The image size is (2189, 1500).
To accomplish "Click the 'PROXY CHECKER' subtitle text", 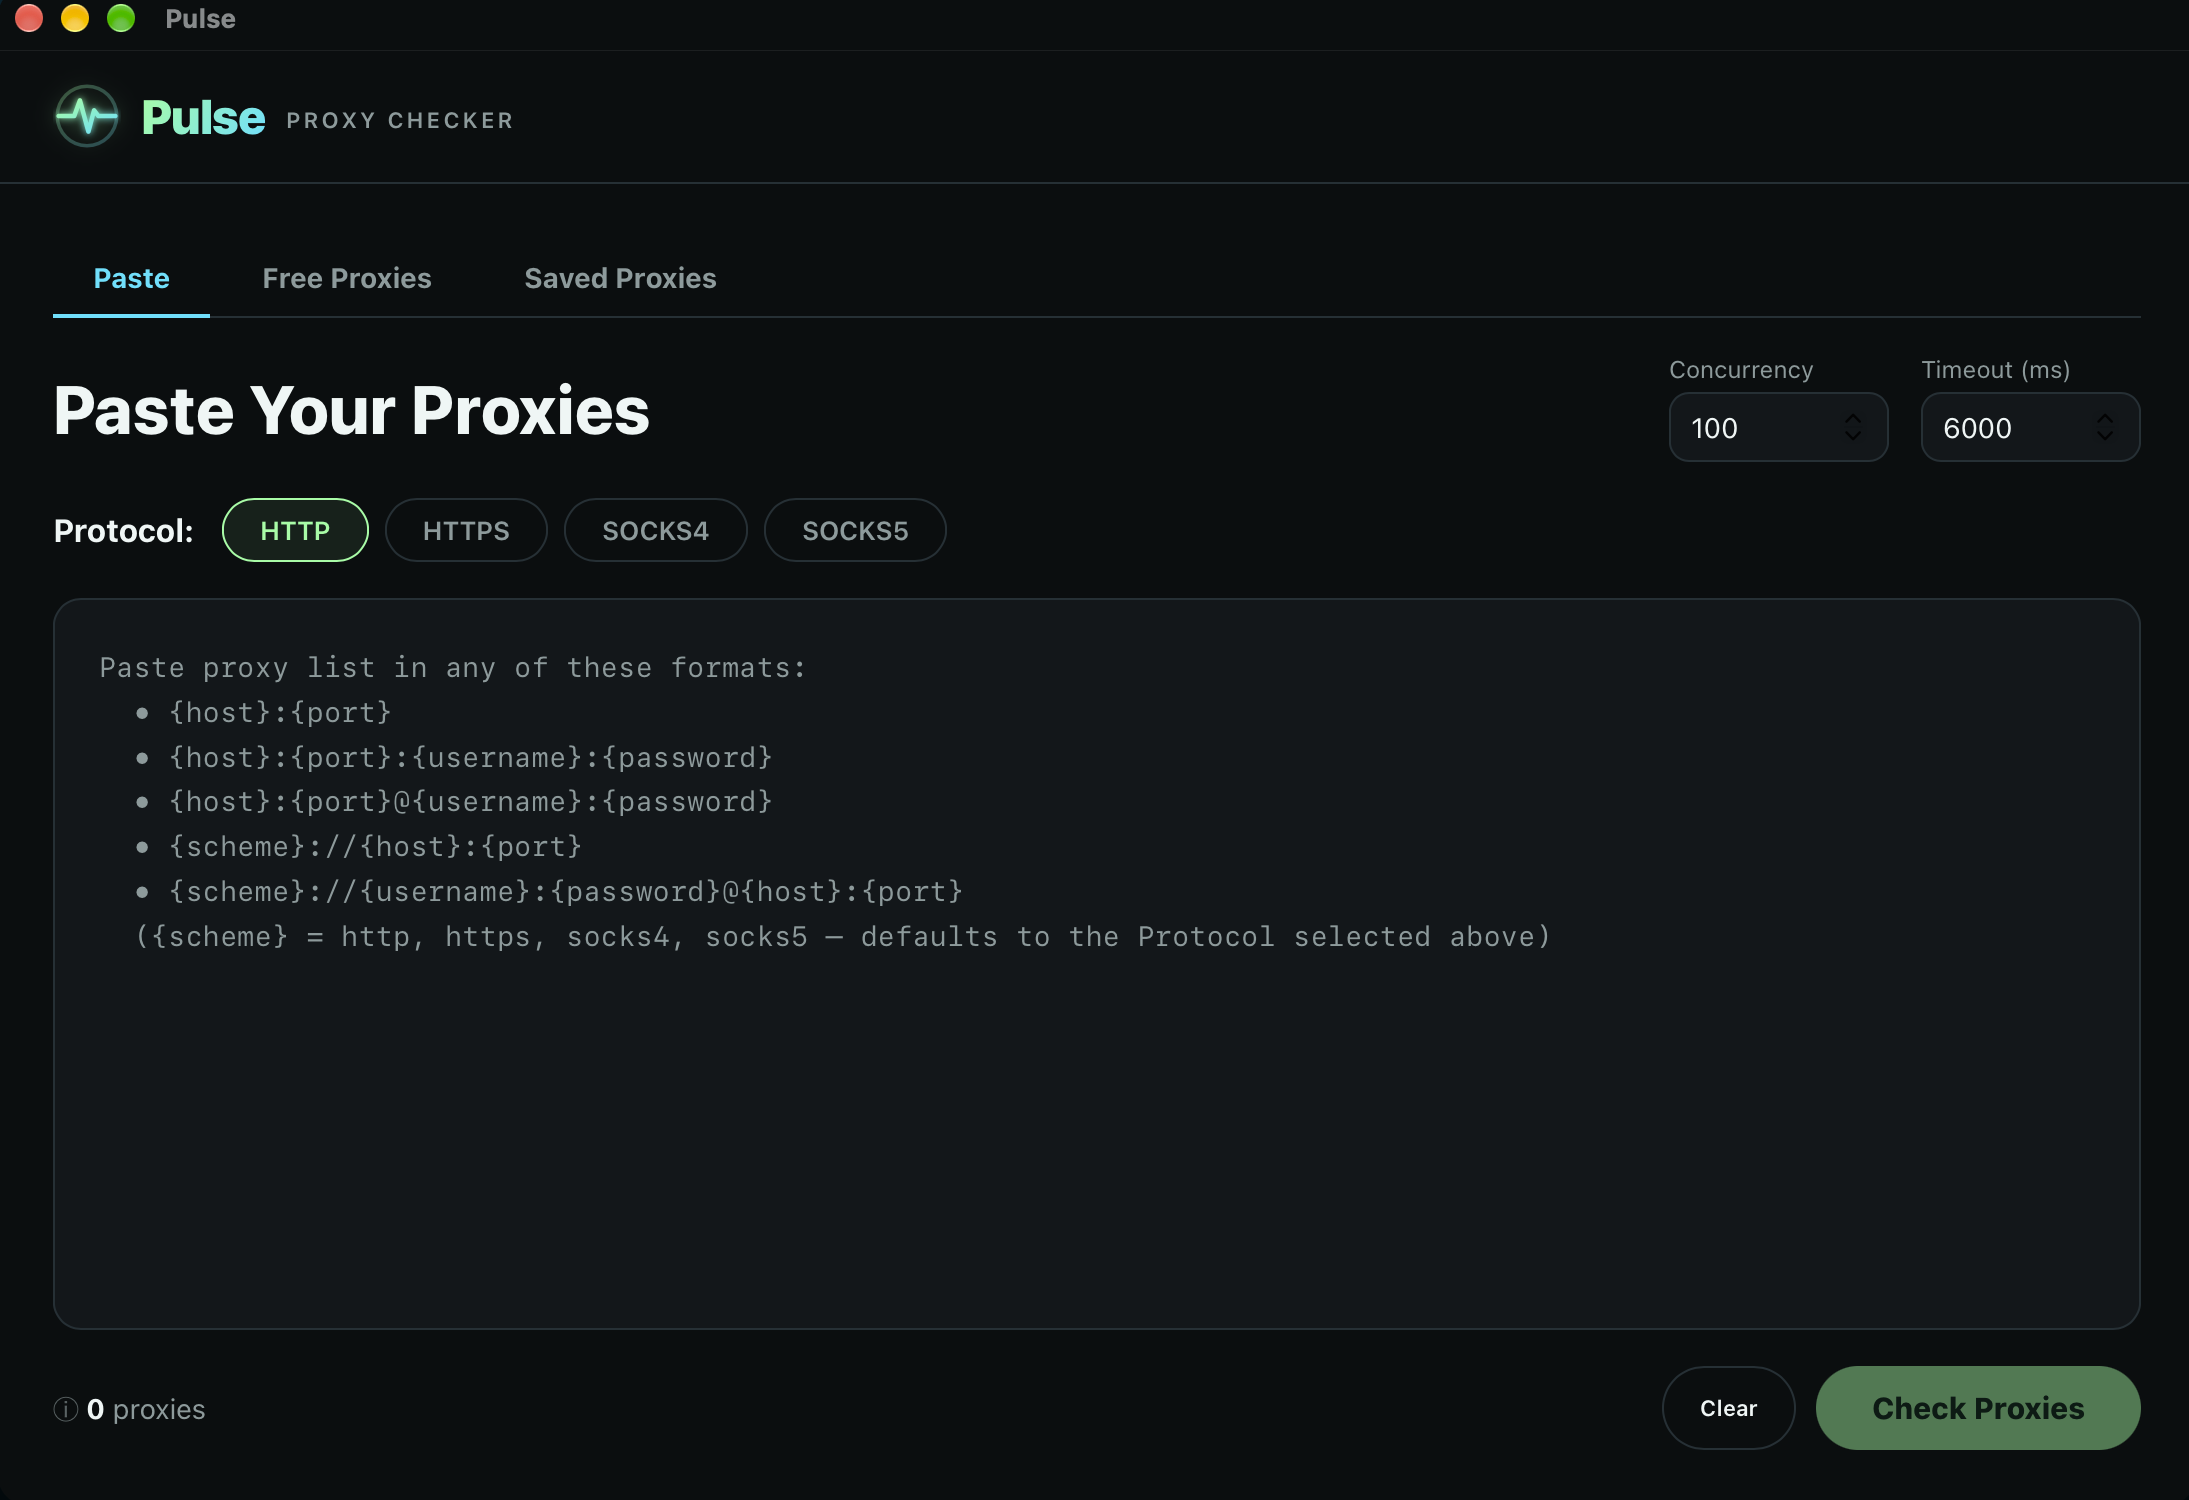I will pos(400,120).
